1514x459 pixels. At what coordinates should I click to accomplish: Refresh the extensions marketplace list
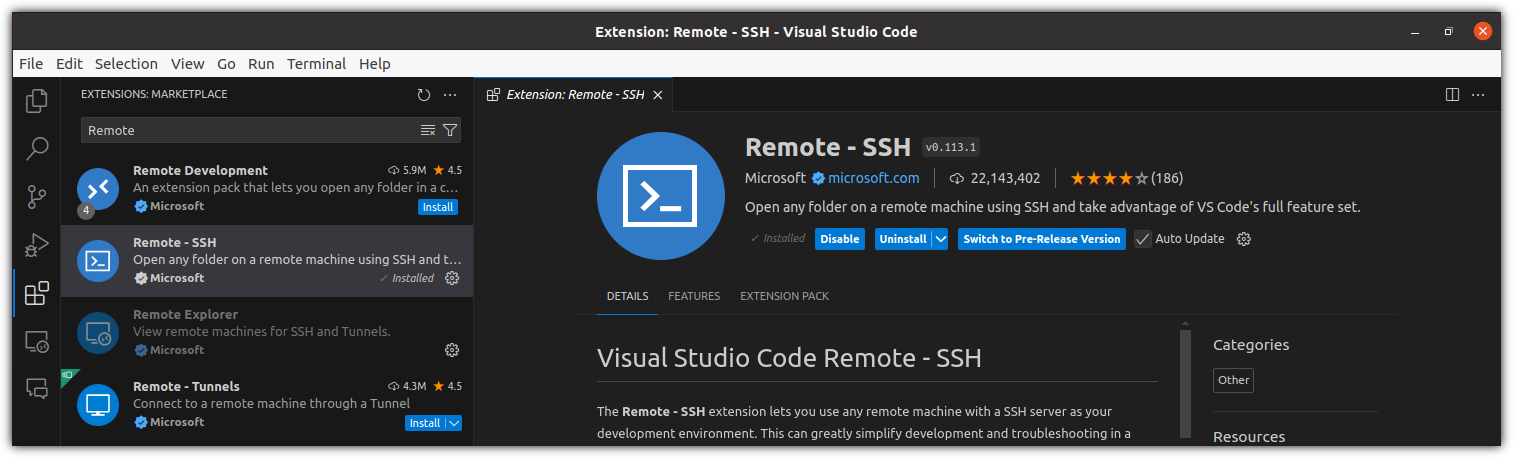[424, 95]
